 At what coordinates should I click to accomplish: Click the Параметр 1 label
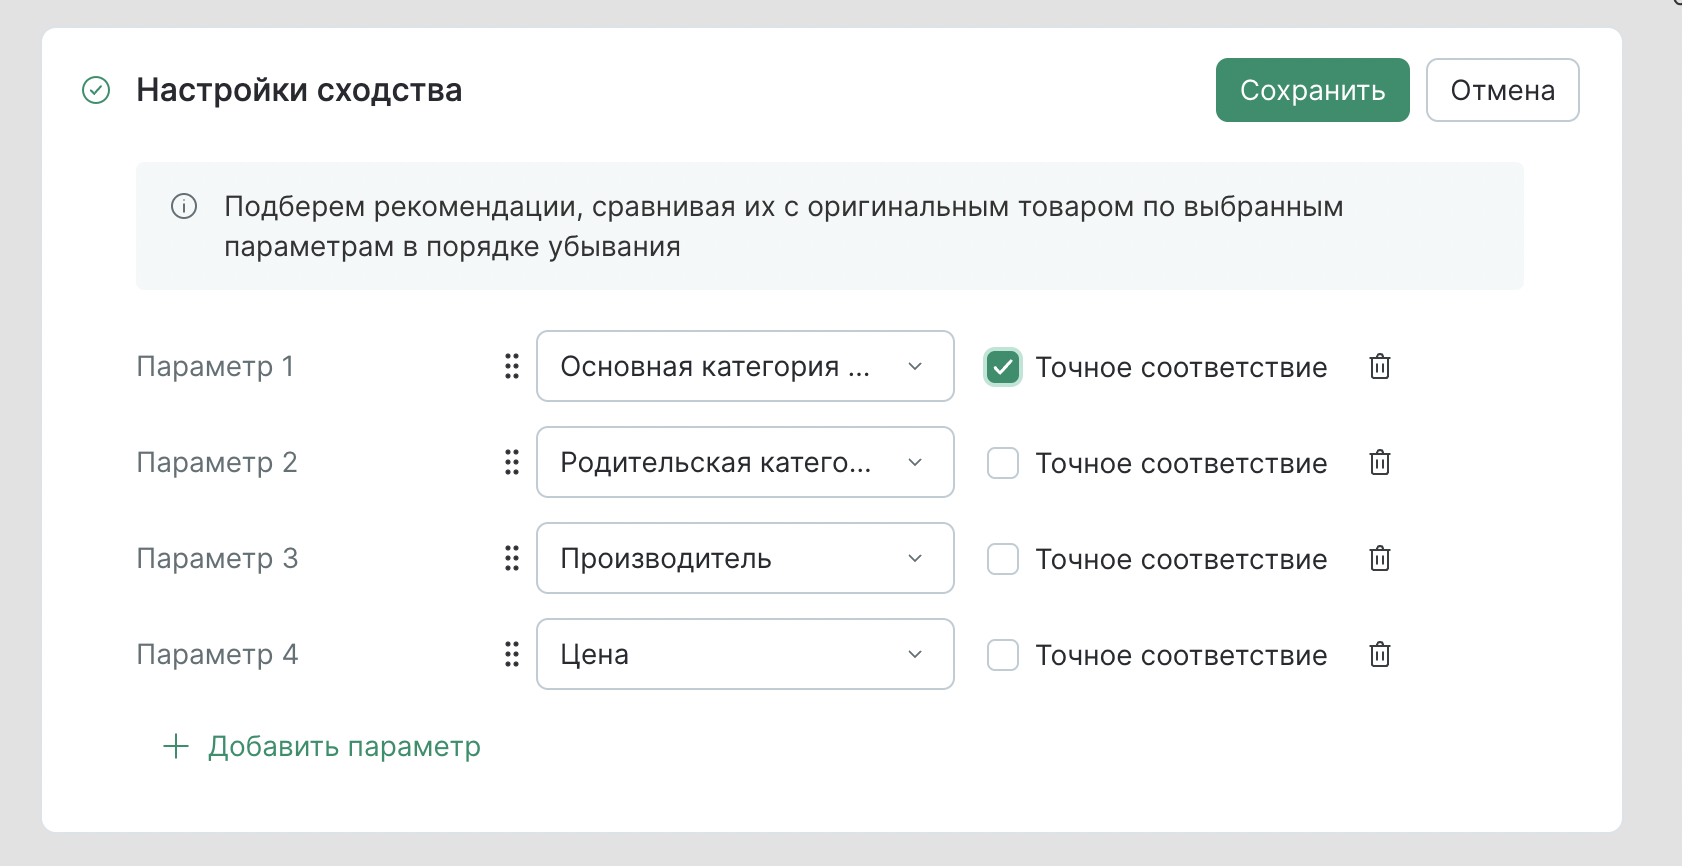click(x=215, y=366)
